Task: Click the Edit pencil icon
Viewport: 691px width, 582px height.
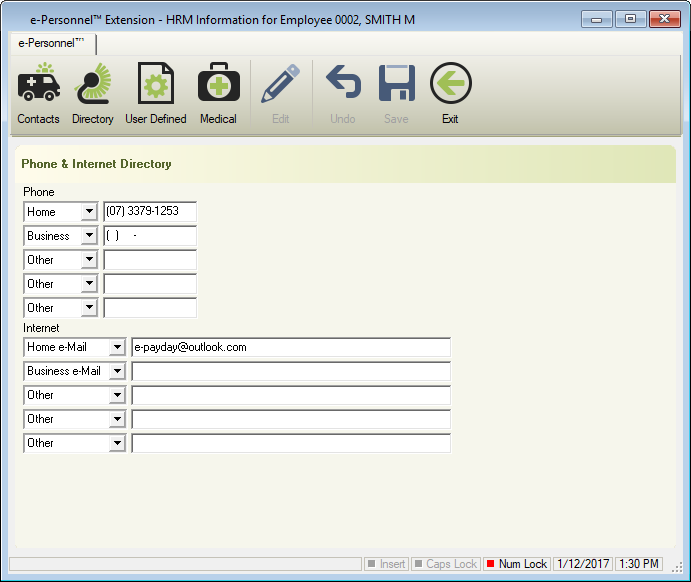Action: [280, 84]
